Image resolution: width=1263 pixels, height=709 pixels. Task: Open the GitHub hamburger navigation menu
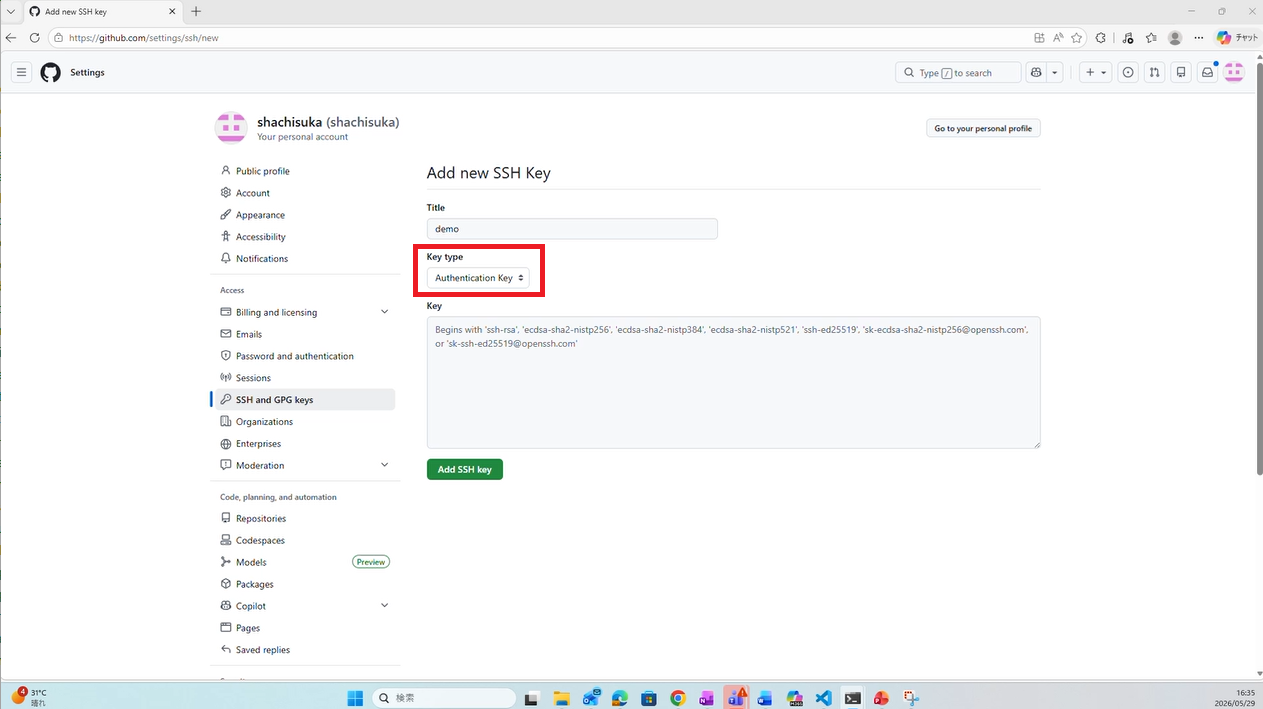[x=21, y=72]
